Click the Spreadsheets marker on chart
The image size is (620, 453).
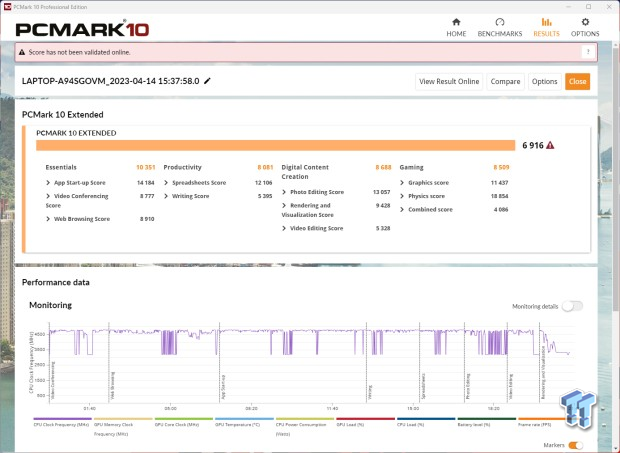pos(423,386)
